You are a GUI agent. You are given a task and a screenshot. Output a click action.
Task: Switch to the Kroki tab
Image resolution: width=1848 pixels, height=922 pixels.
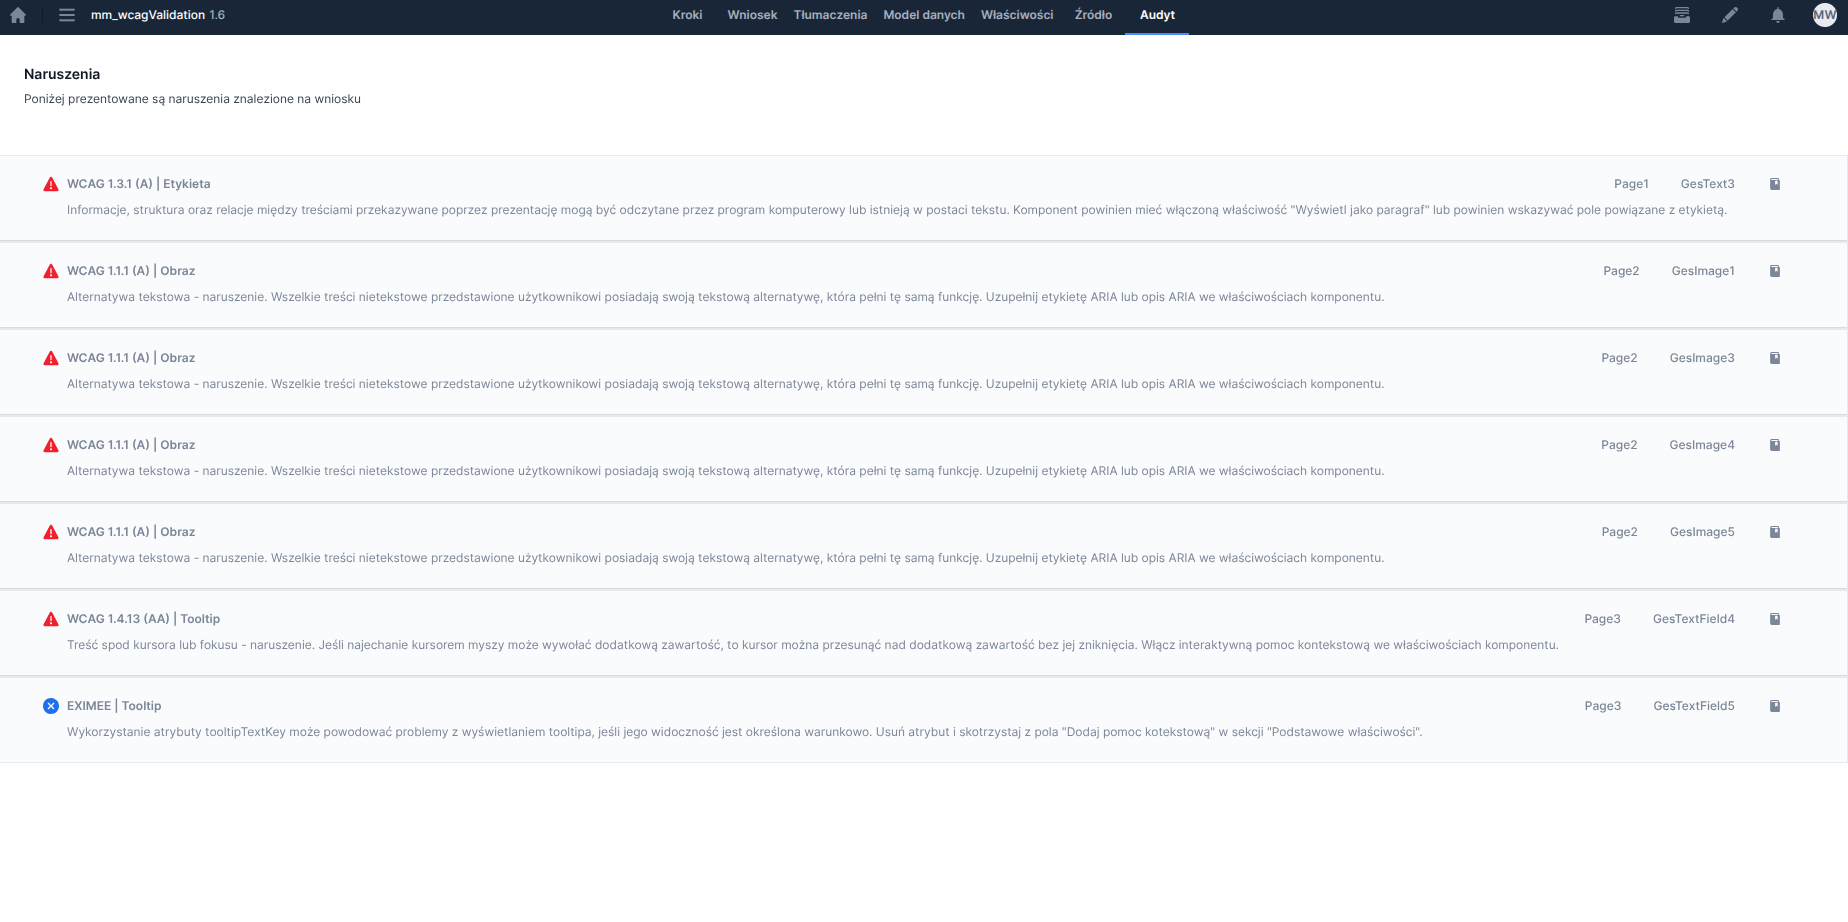[687, 15]
